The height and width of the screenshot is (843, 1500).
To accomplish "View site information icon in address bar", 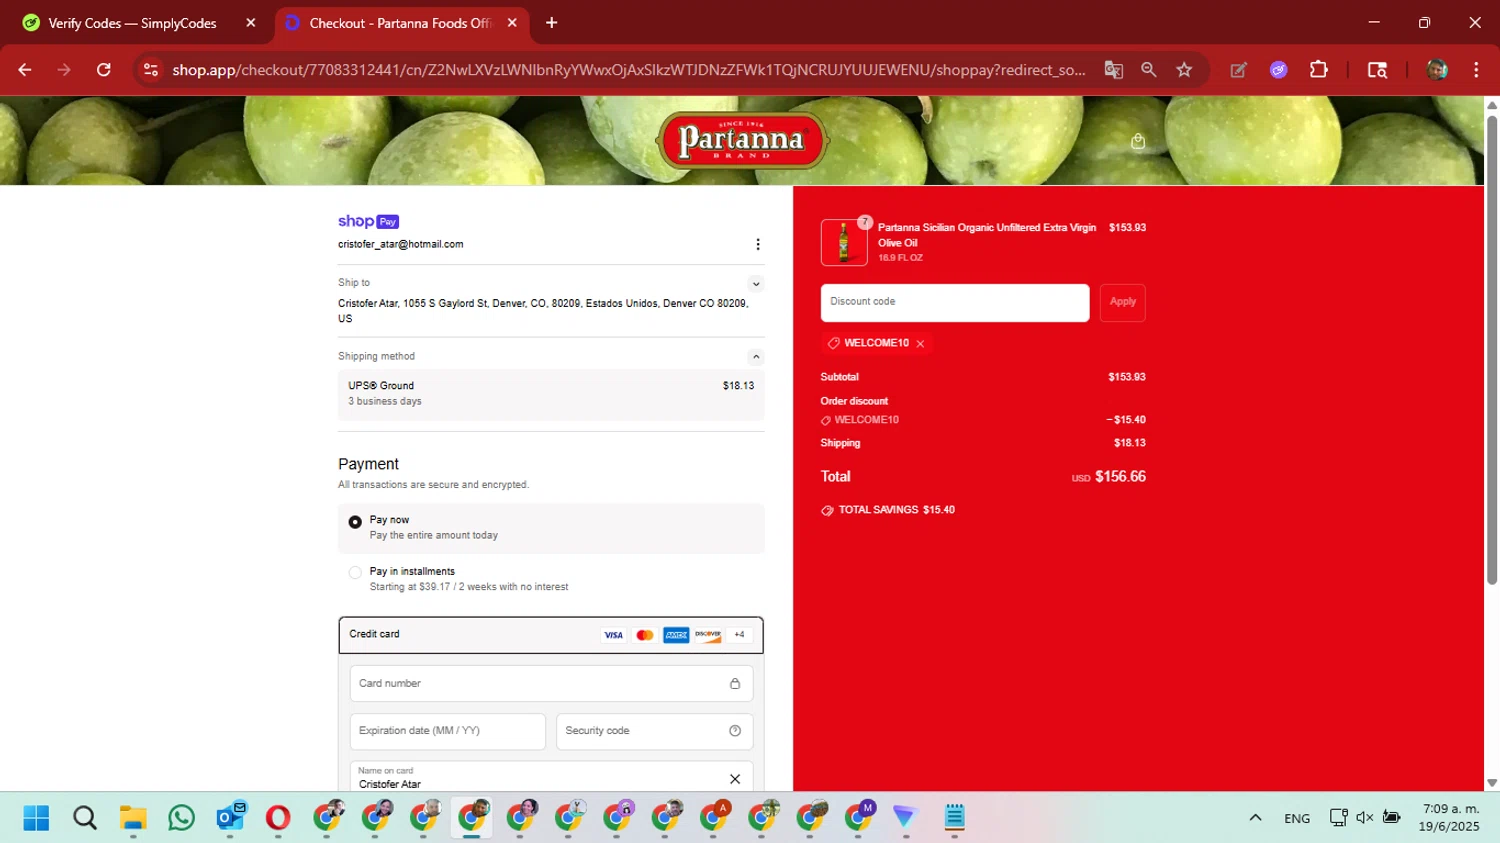I will 151,70.
